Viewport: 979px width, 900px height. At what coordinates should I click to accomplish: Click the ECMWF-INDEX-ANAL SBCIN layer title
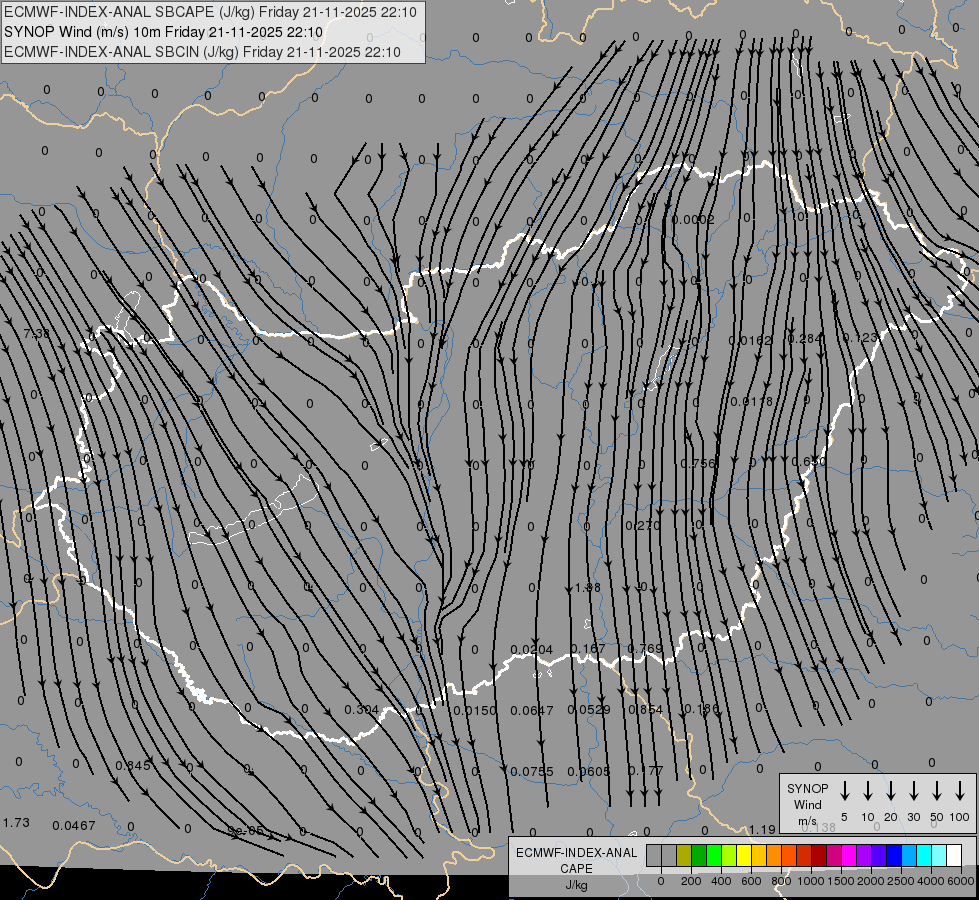(x=202, y=52)
